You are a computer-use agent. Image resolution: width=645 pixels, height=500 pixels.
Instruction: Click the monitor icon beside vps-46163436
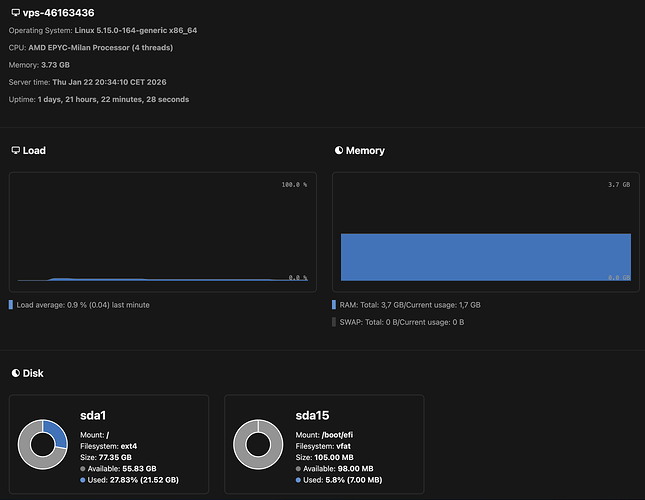click(14, 12)
